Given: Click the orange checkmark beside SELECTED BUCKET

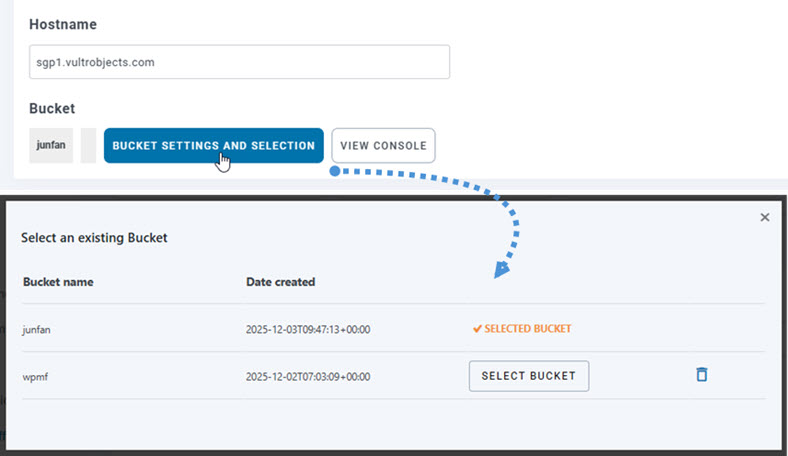Looking at the screenshot, I should 477,328.
